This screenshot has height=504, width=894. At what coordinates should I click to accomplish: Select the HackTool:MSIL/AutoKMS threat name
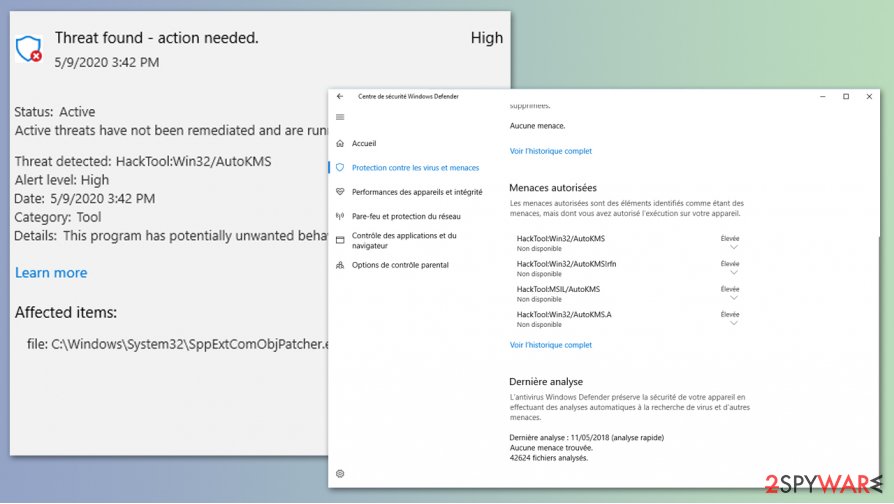point(558,289)
